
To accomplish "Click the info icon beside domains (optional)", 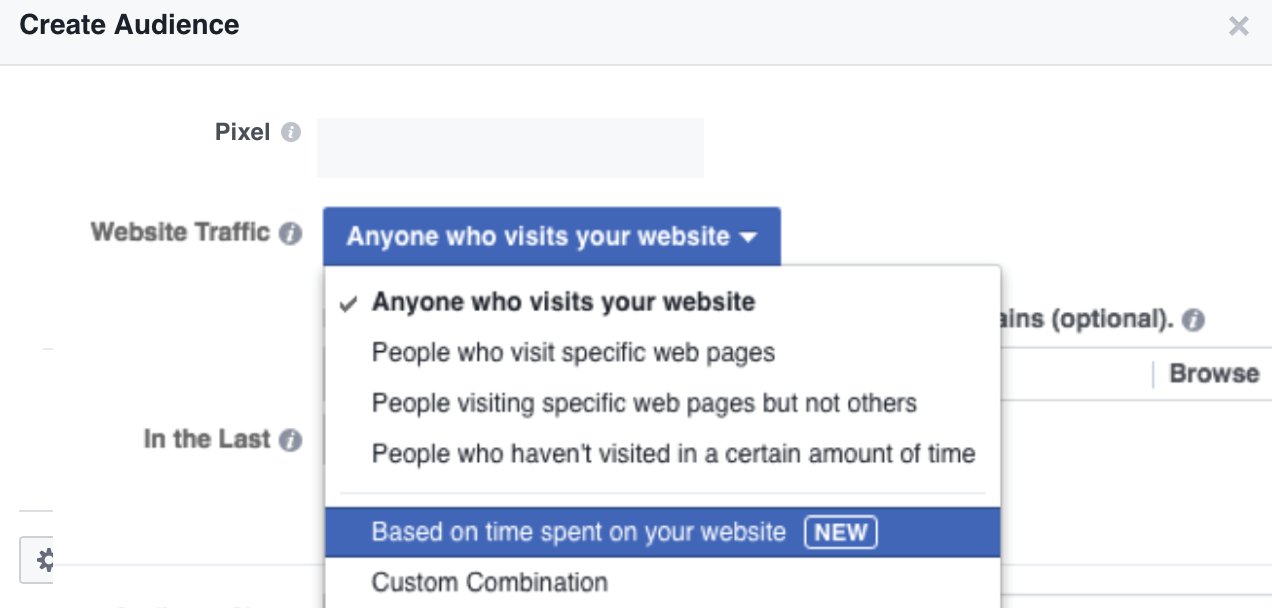I will [1192, 321].
